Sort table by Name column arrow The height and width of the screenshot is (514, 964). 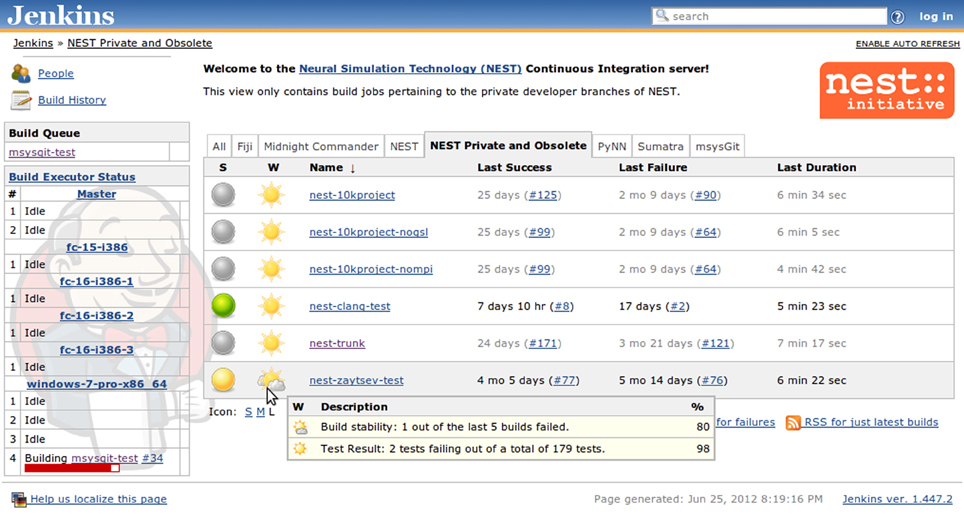click(352, 168)
